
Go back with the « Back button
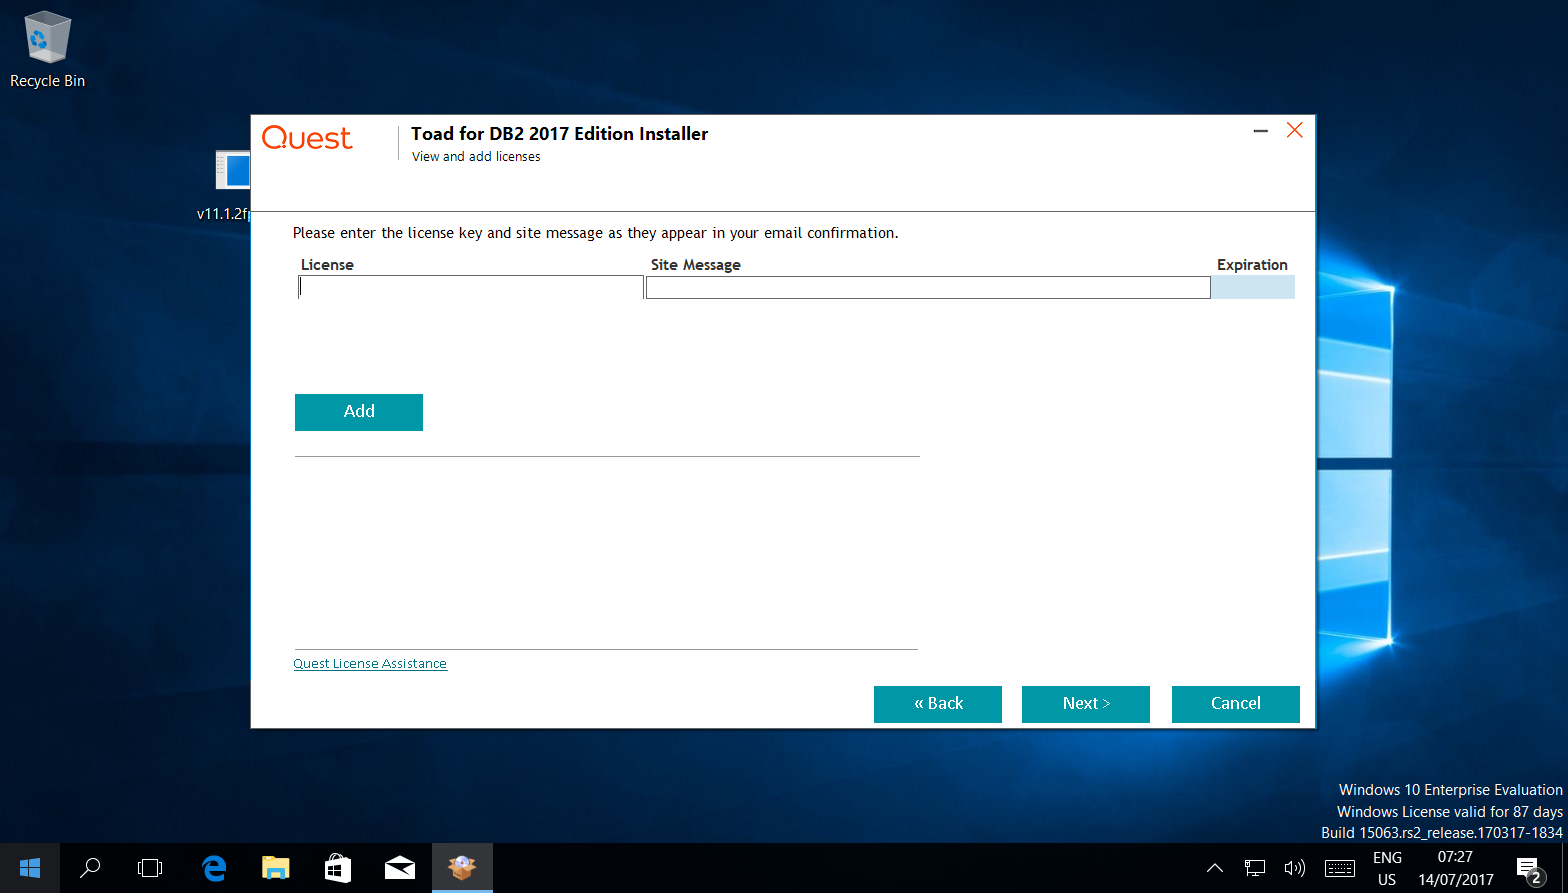pos(938,704)
